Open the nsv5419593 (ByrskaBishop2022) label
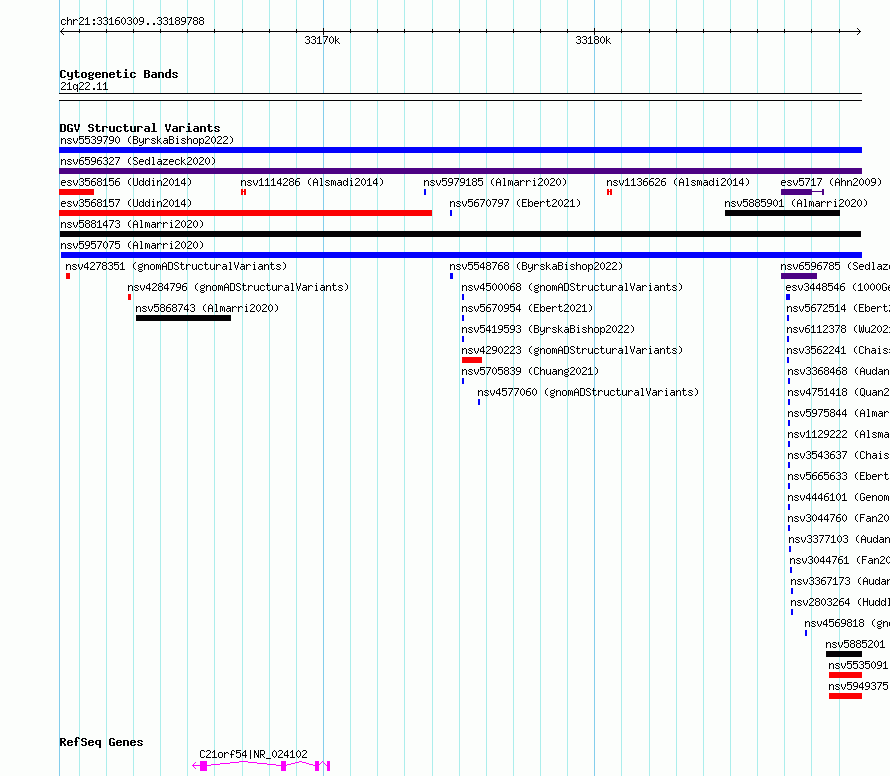Screen dimensions: 890x776 (x=548, y=329)
